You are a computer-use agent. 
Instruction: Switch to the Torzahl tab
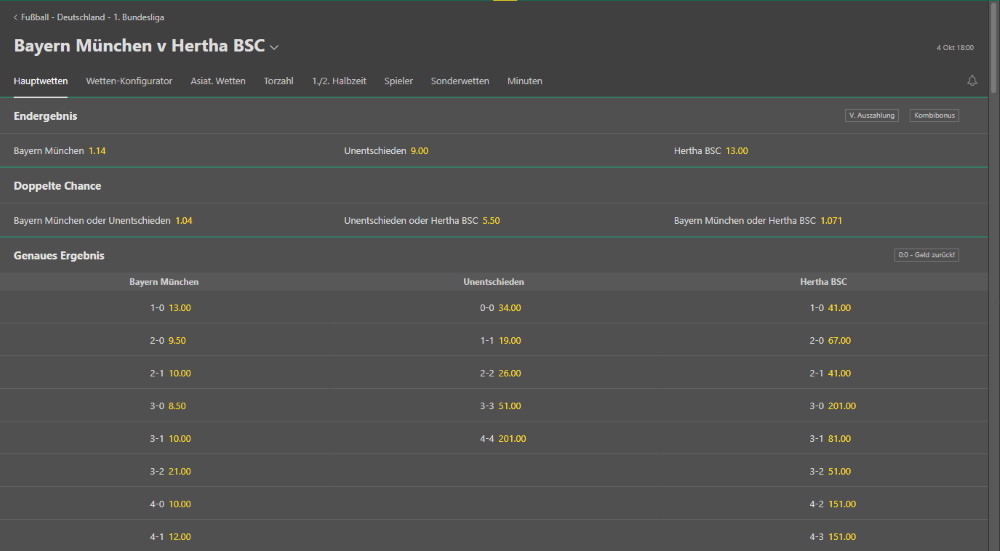[x=279, y=81]
